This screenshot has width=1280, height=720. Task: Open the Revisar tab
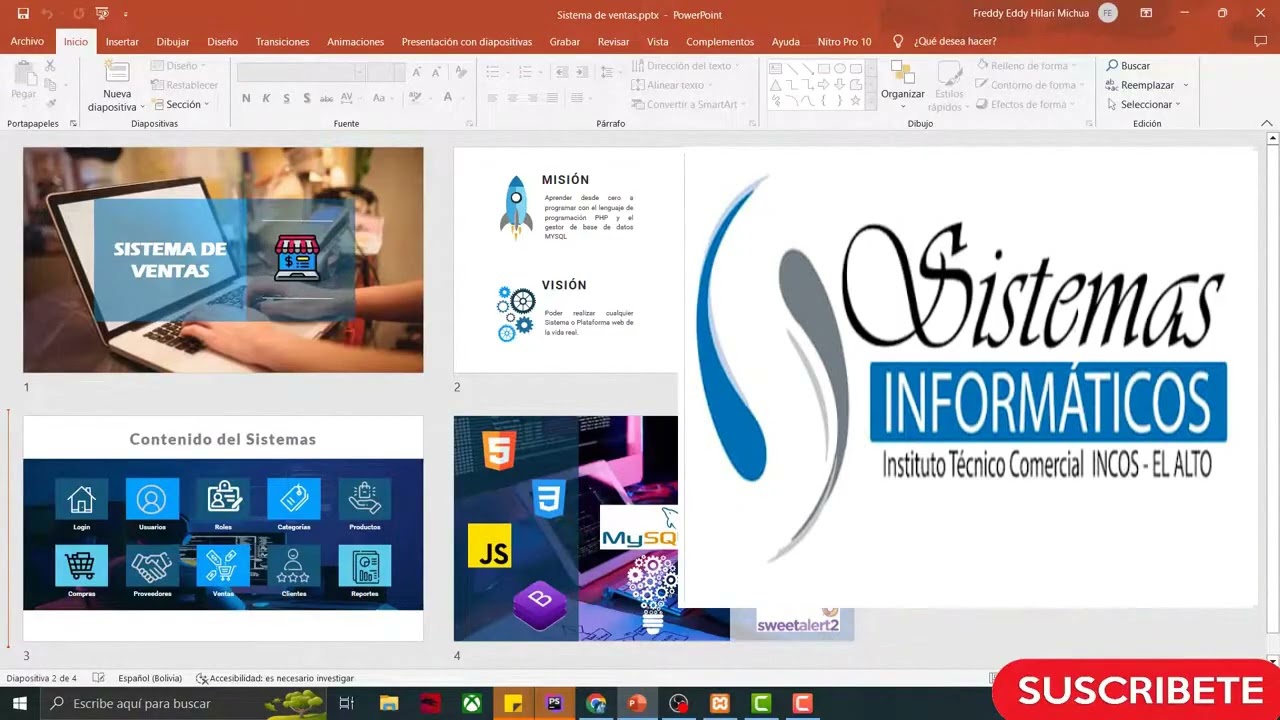tap(613, 42)
